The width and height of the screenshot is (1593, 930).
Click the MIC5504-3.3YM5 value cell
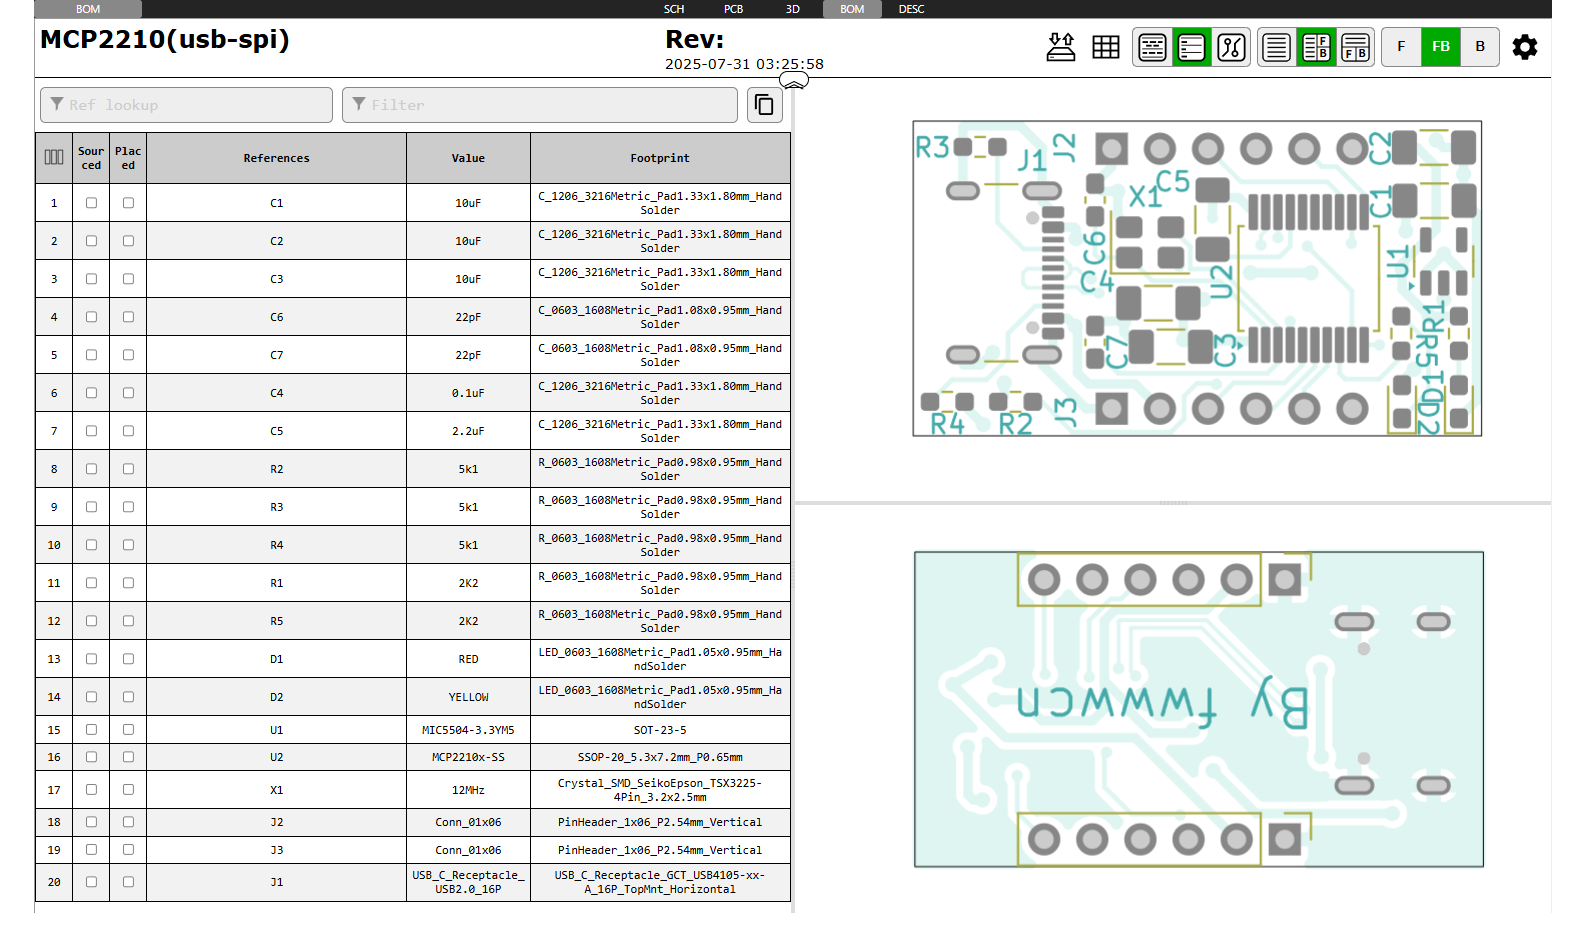pyautogui.click(x=468, y=730)
